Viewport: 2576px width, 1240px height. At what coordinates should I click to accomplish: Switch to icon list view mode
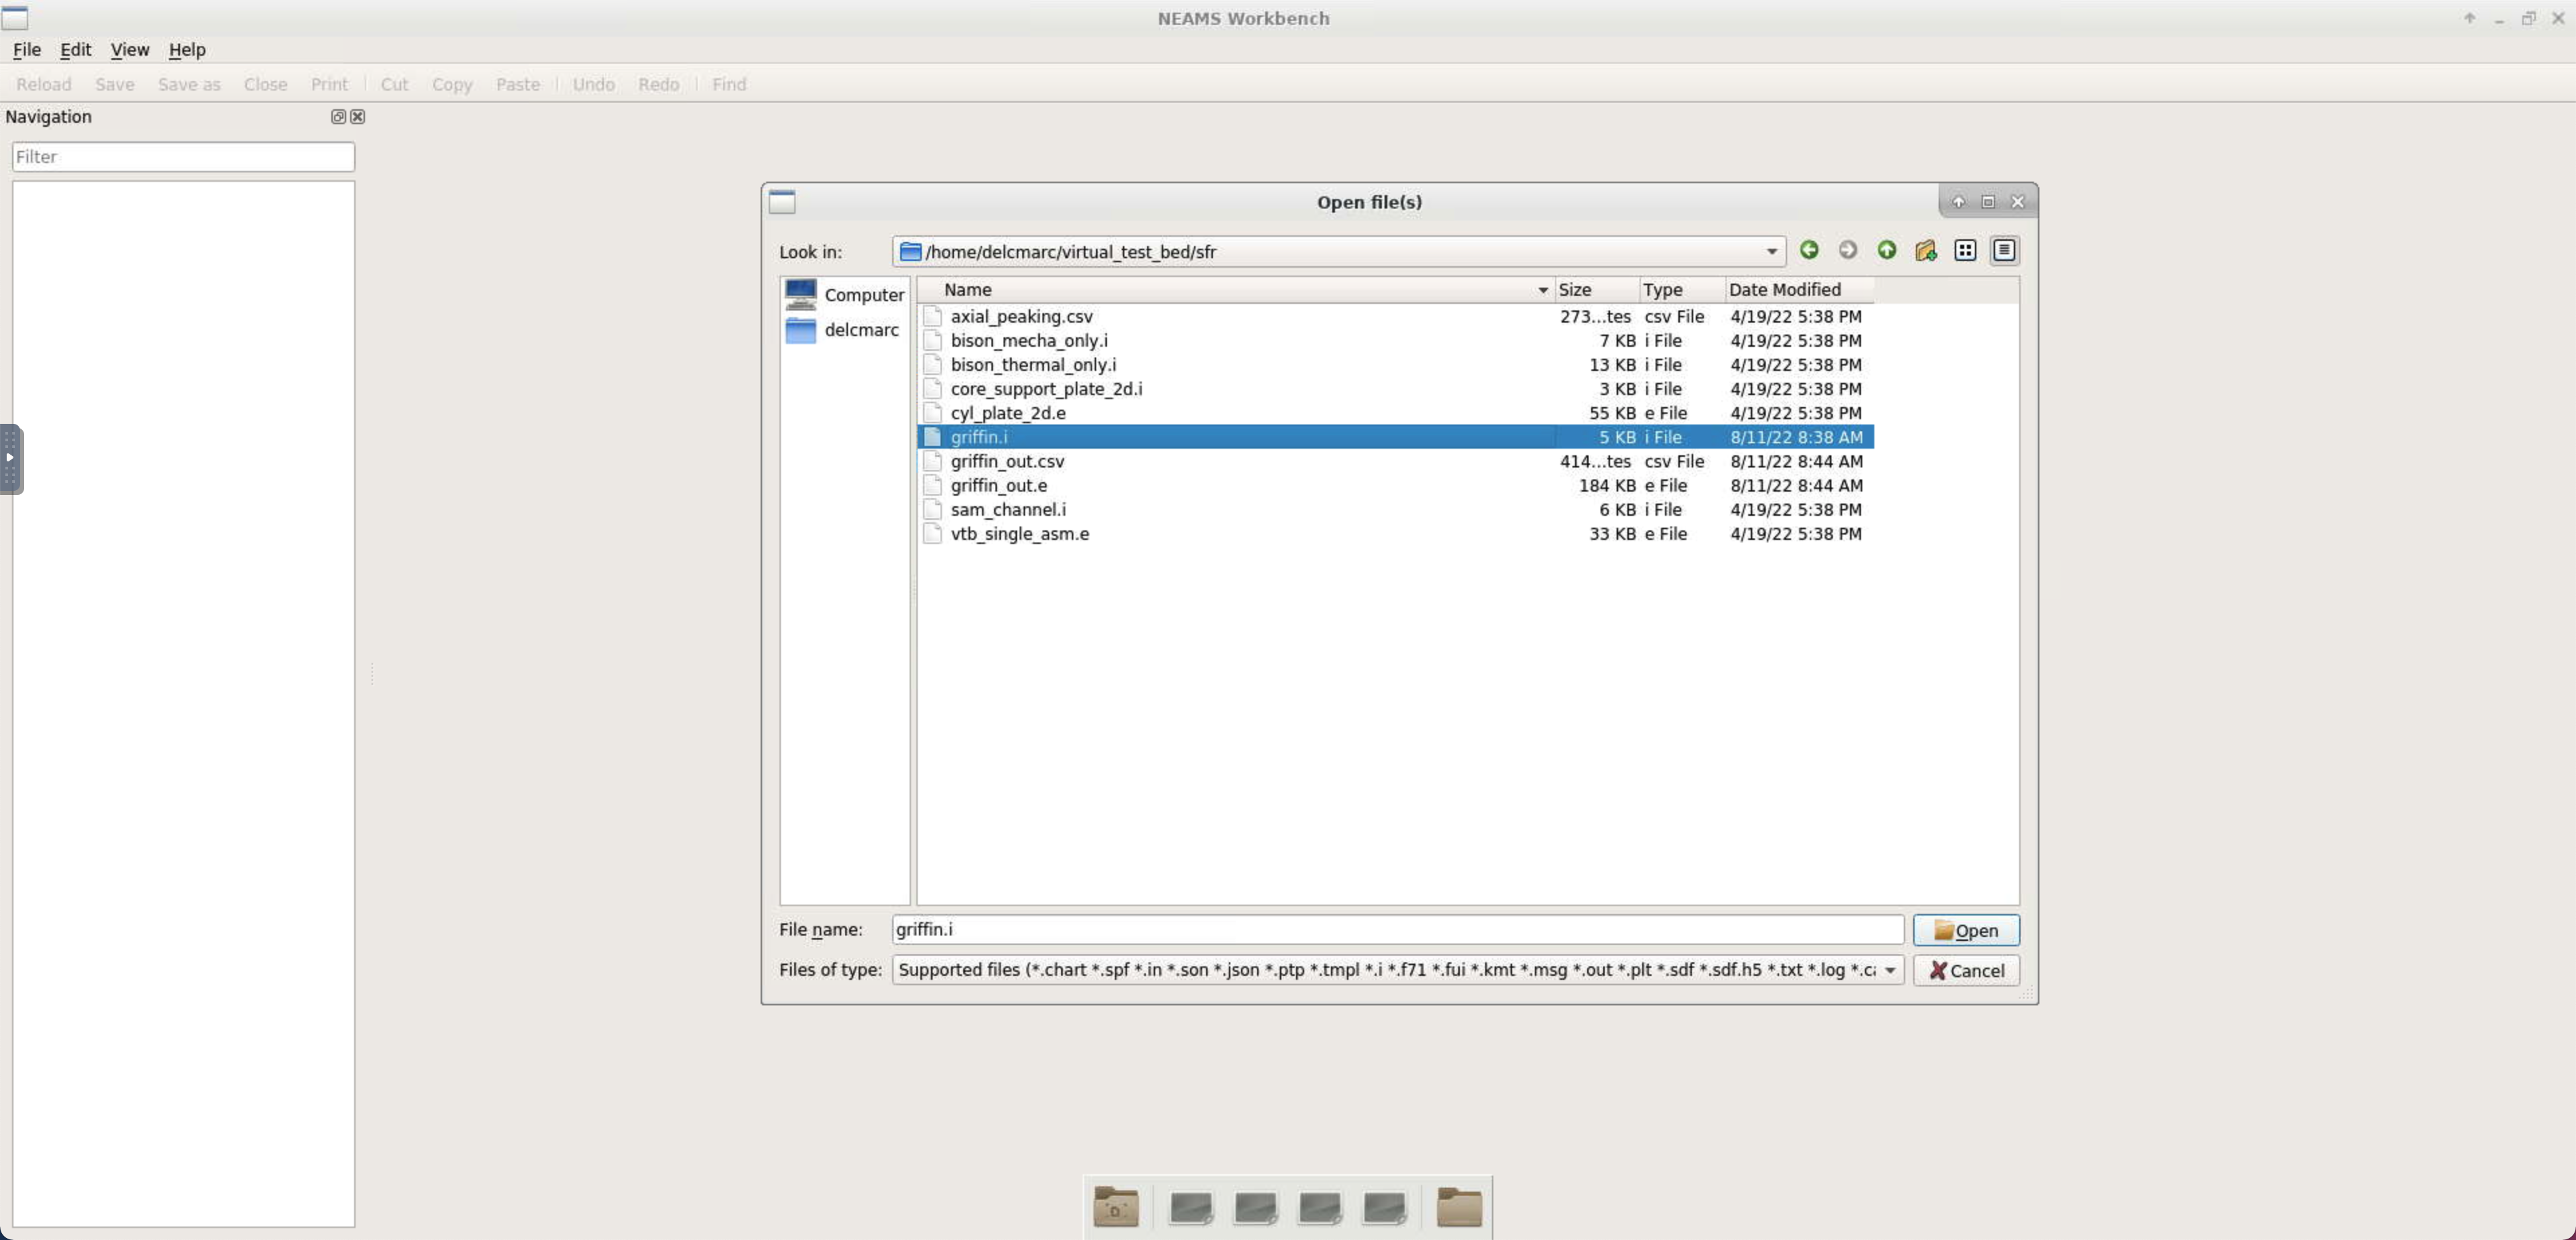click(x=1965, y=250)
